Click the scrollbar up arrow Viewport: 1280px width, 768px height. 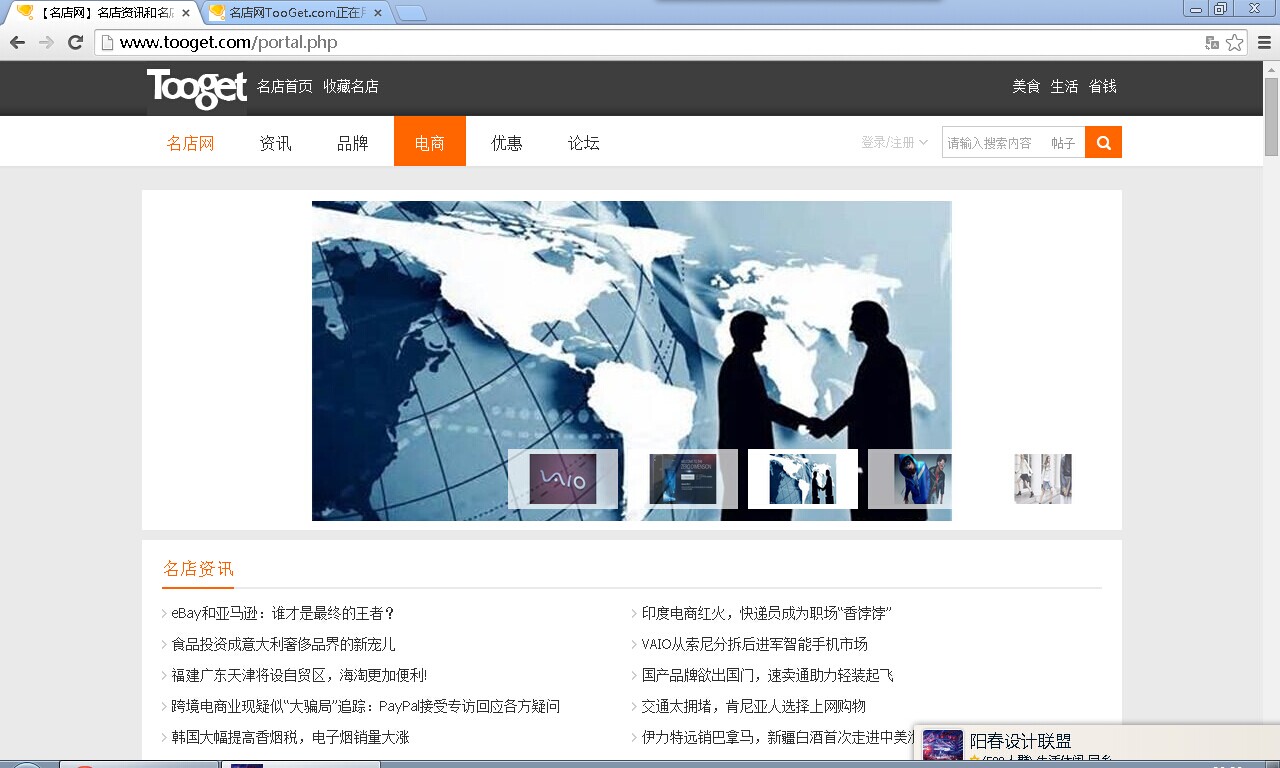[1271, 68]
